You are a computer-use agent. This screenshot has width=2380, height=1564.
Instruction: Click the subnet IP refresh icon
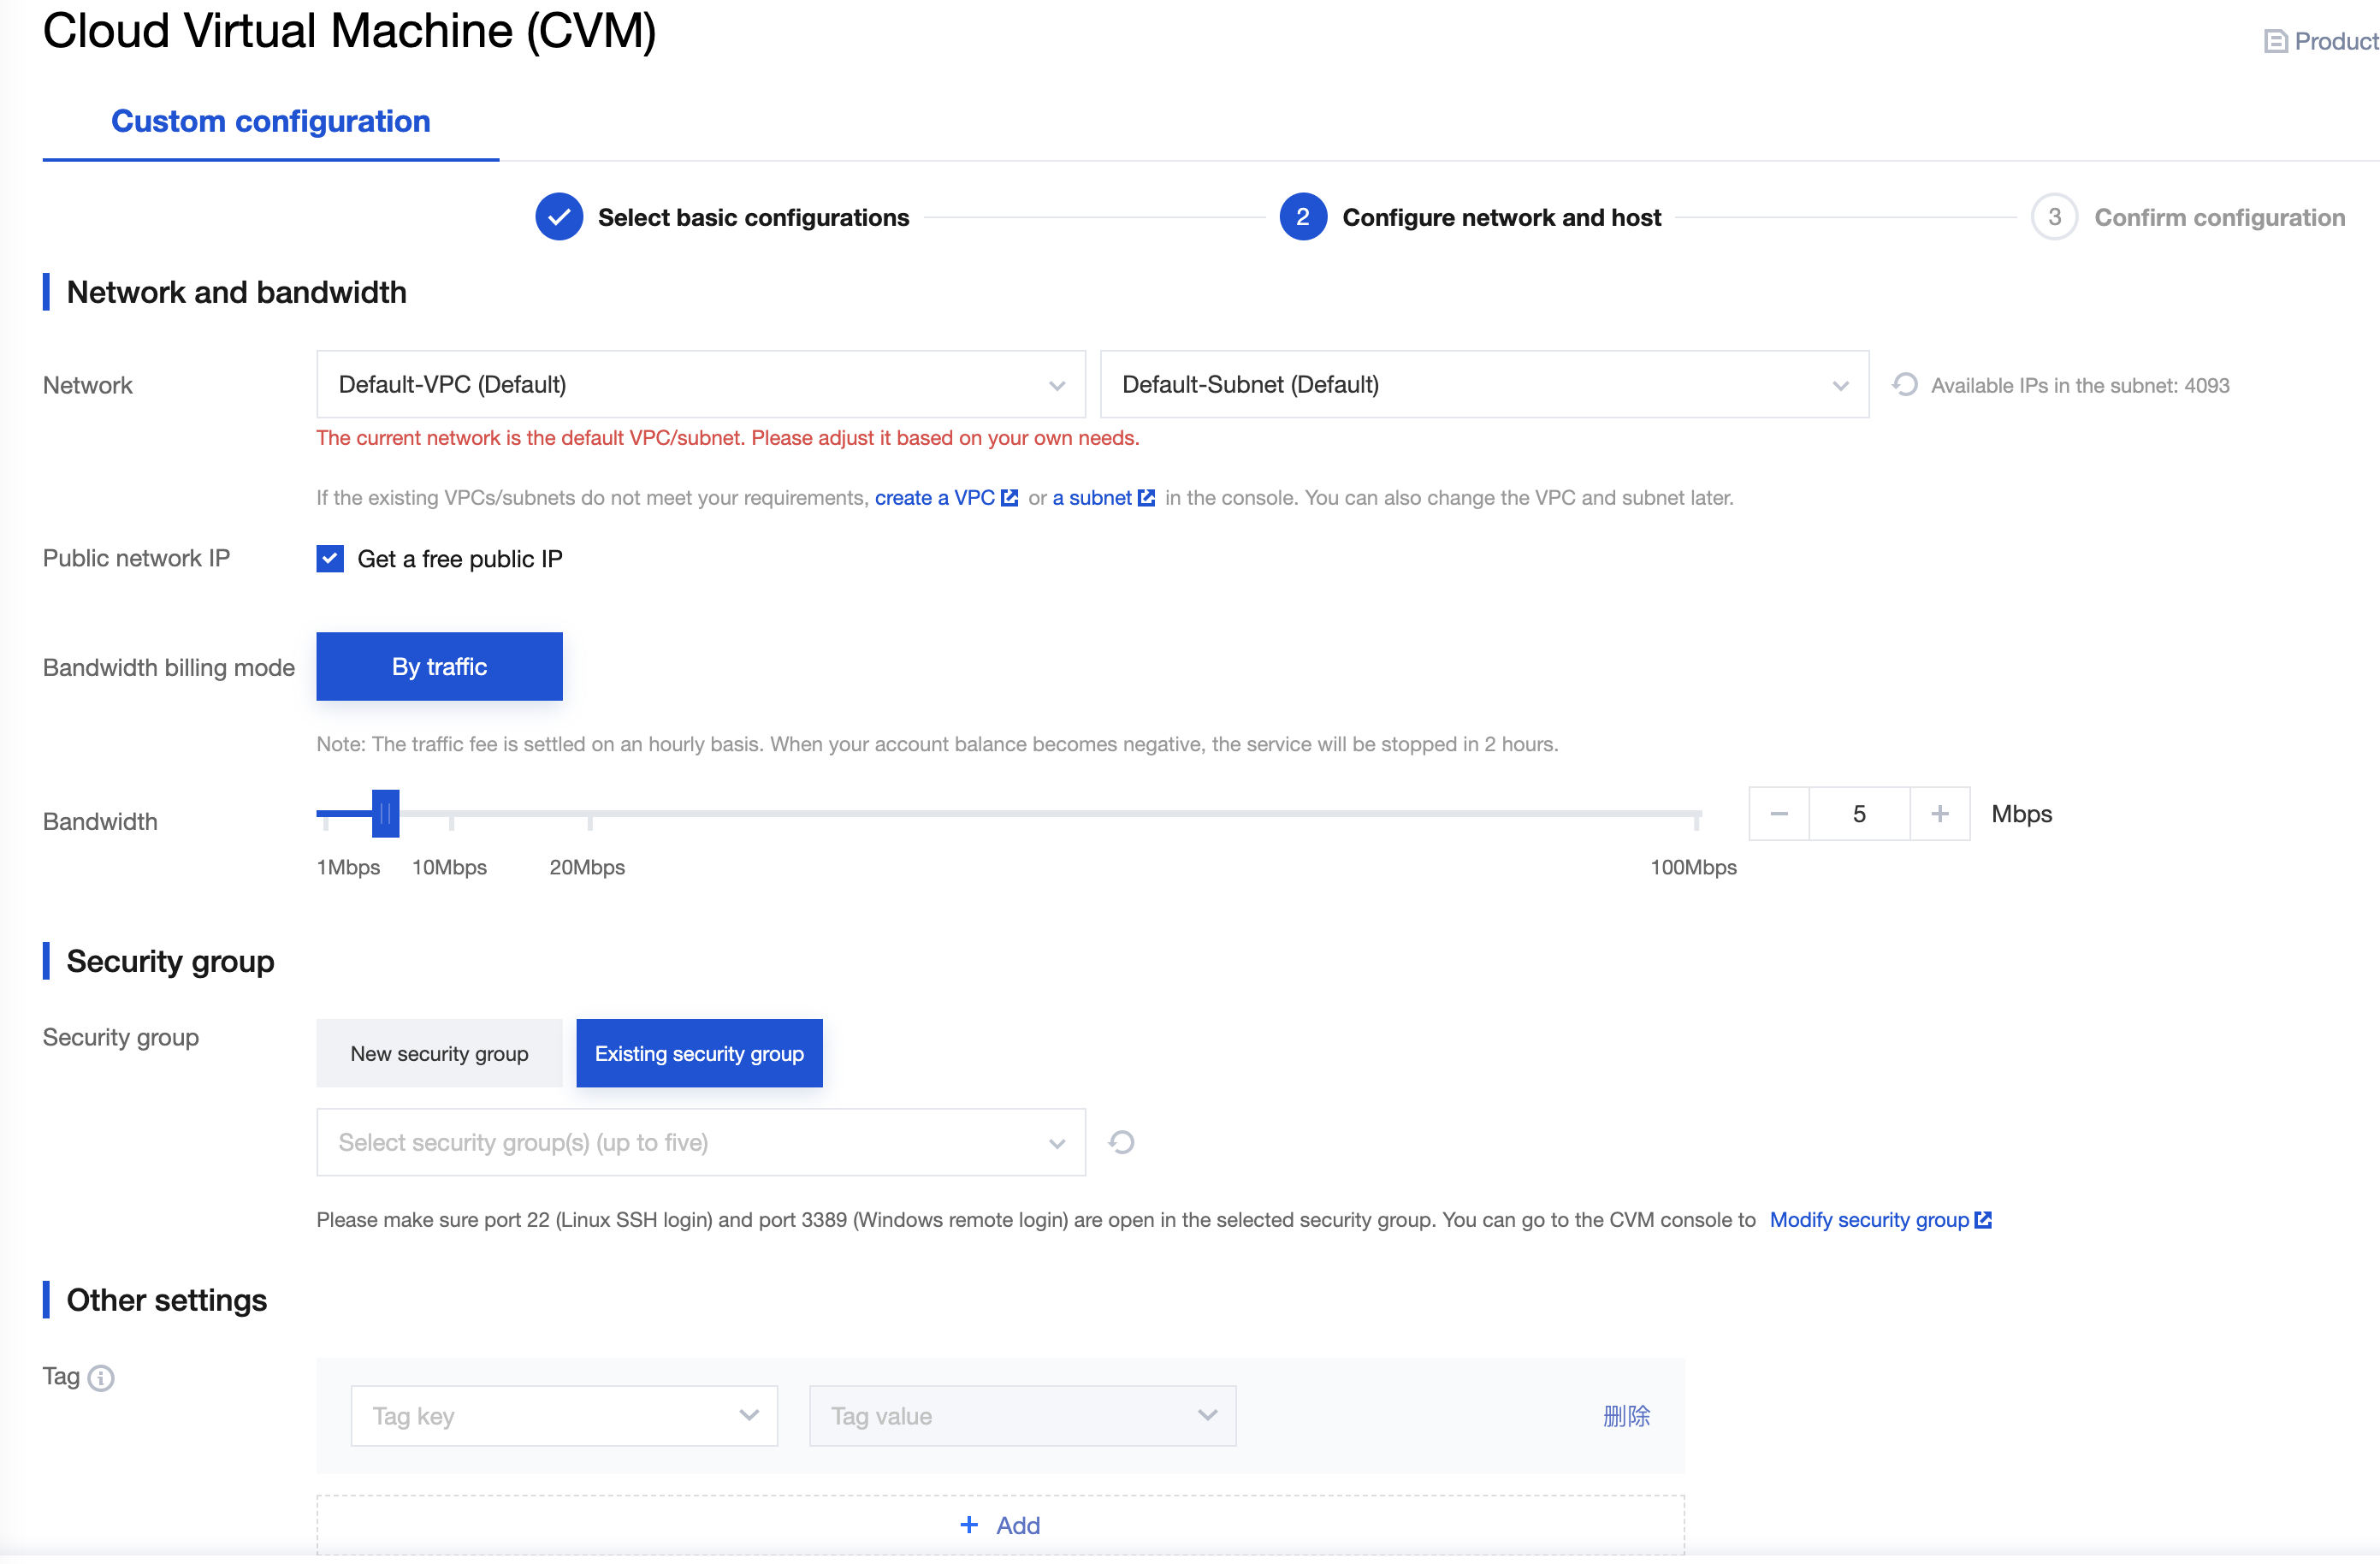click(1904, 385)
